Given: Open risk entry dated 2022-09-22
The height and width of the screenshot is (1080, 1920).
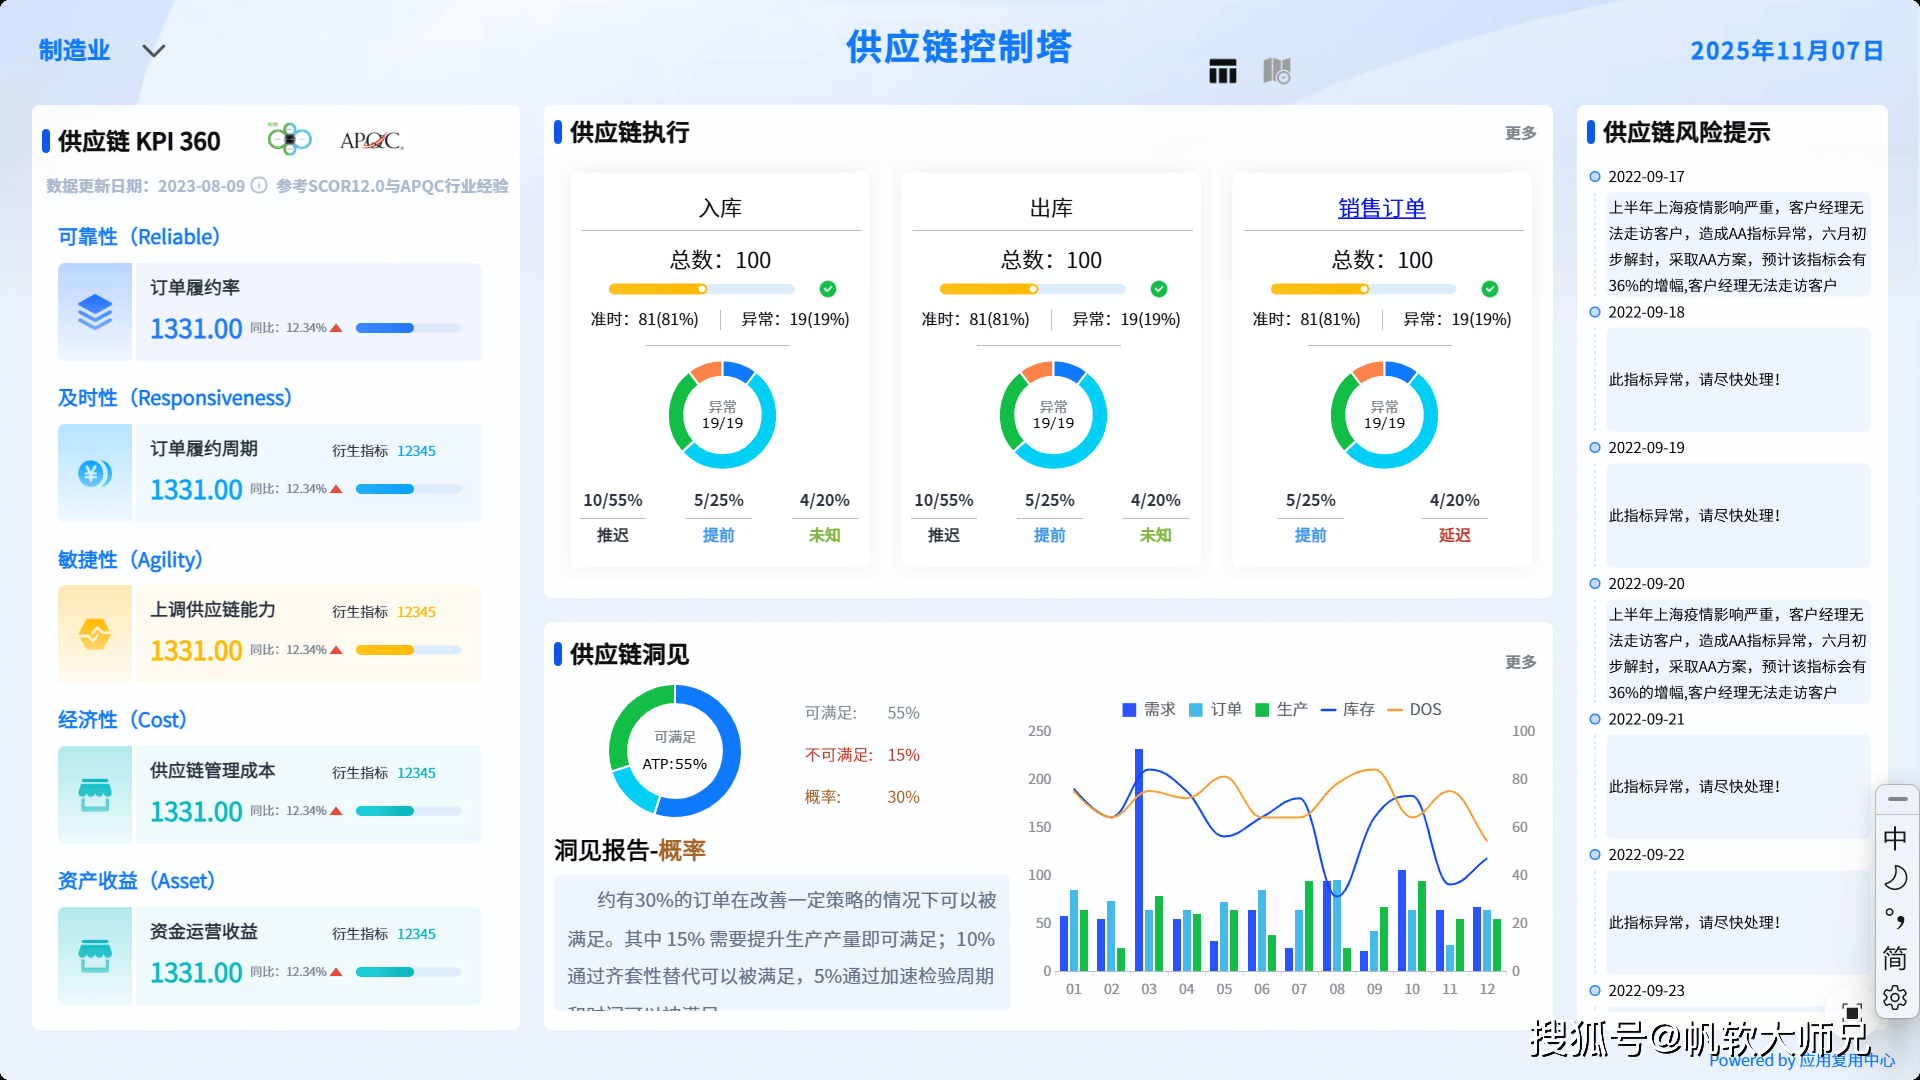Looking at the screenshot, I should (1738, 923).
